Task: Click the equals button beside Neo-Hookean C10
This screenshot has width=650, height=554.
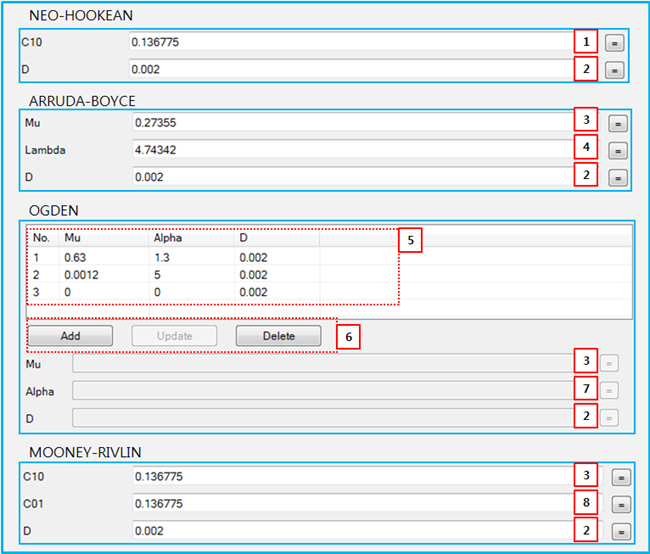Action: pyautogui.click(x=614, y=43)
